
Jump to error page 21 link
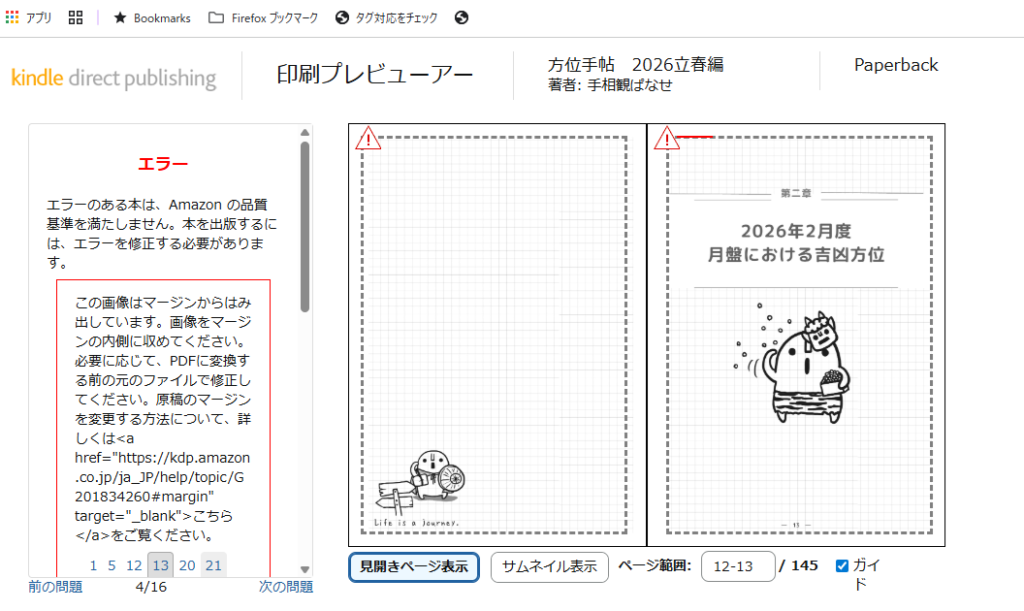(x=213, y=565)
